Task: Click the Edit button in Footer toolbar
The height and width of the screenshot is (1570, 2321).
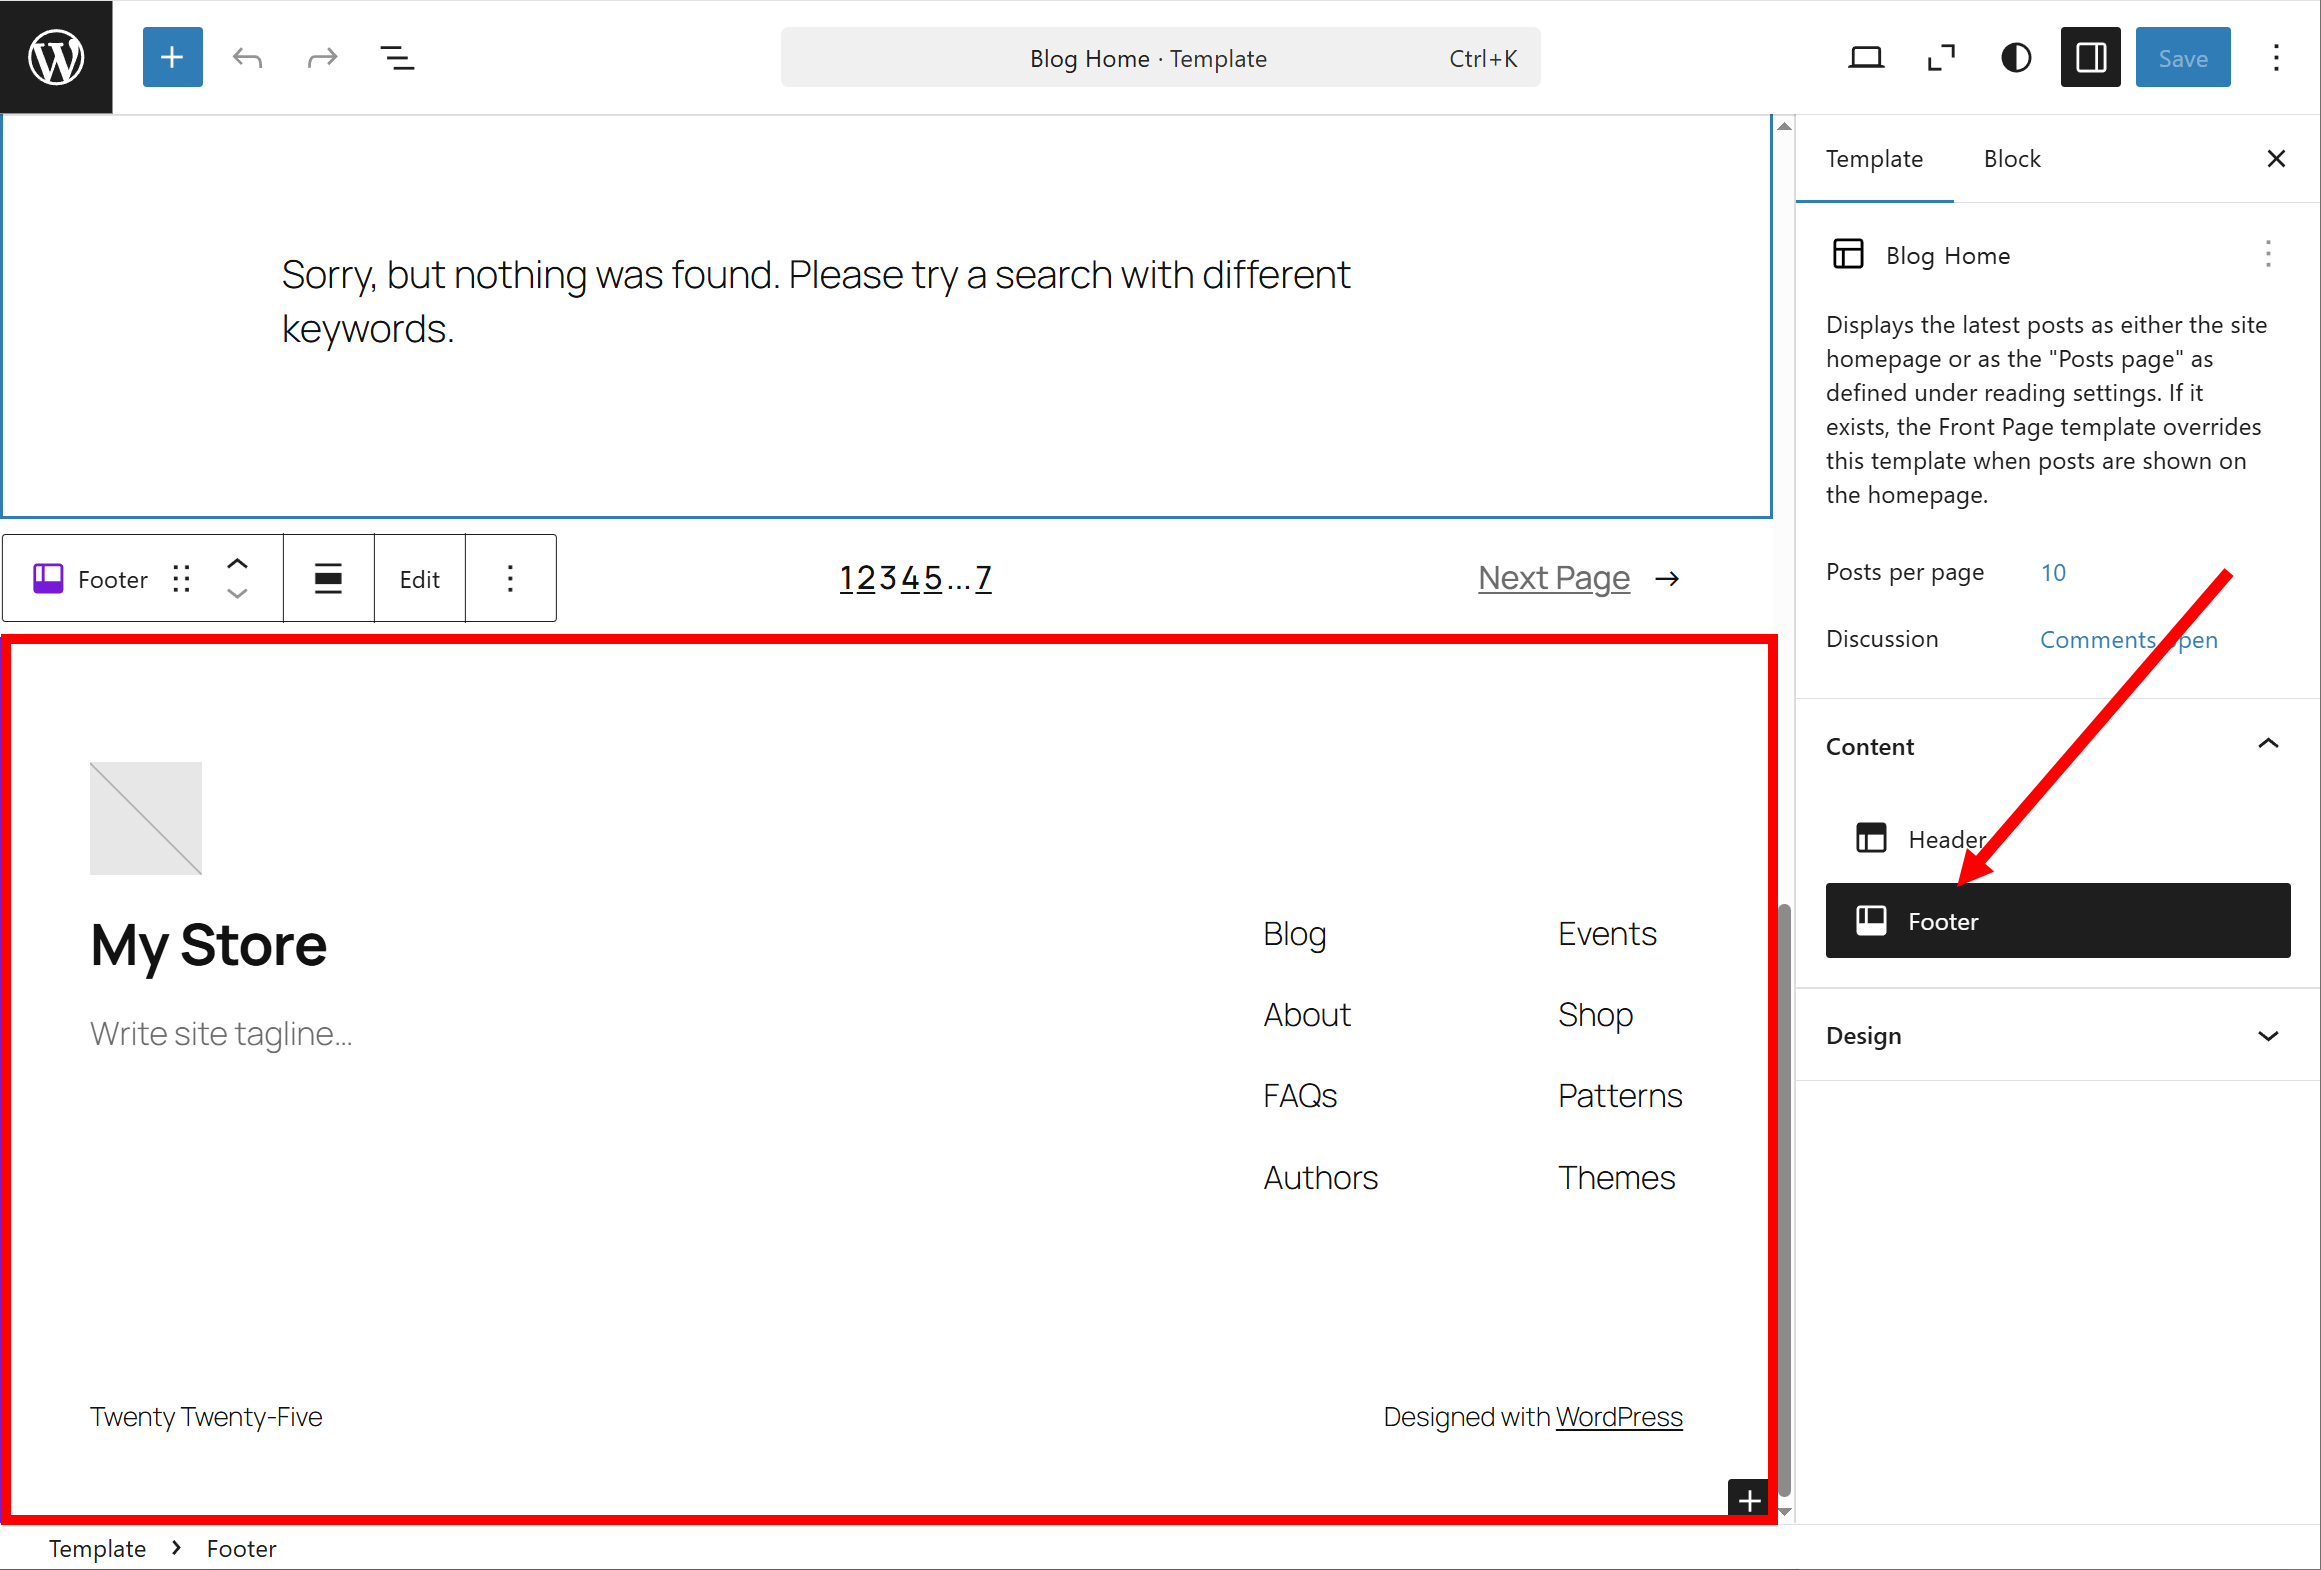Action: click(x=419, y=579)
